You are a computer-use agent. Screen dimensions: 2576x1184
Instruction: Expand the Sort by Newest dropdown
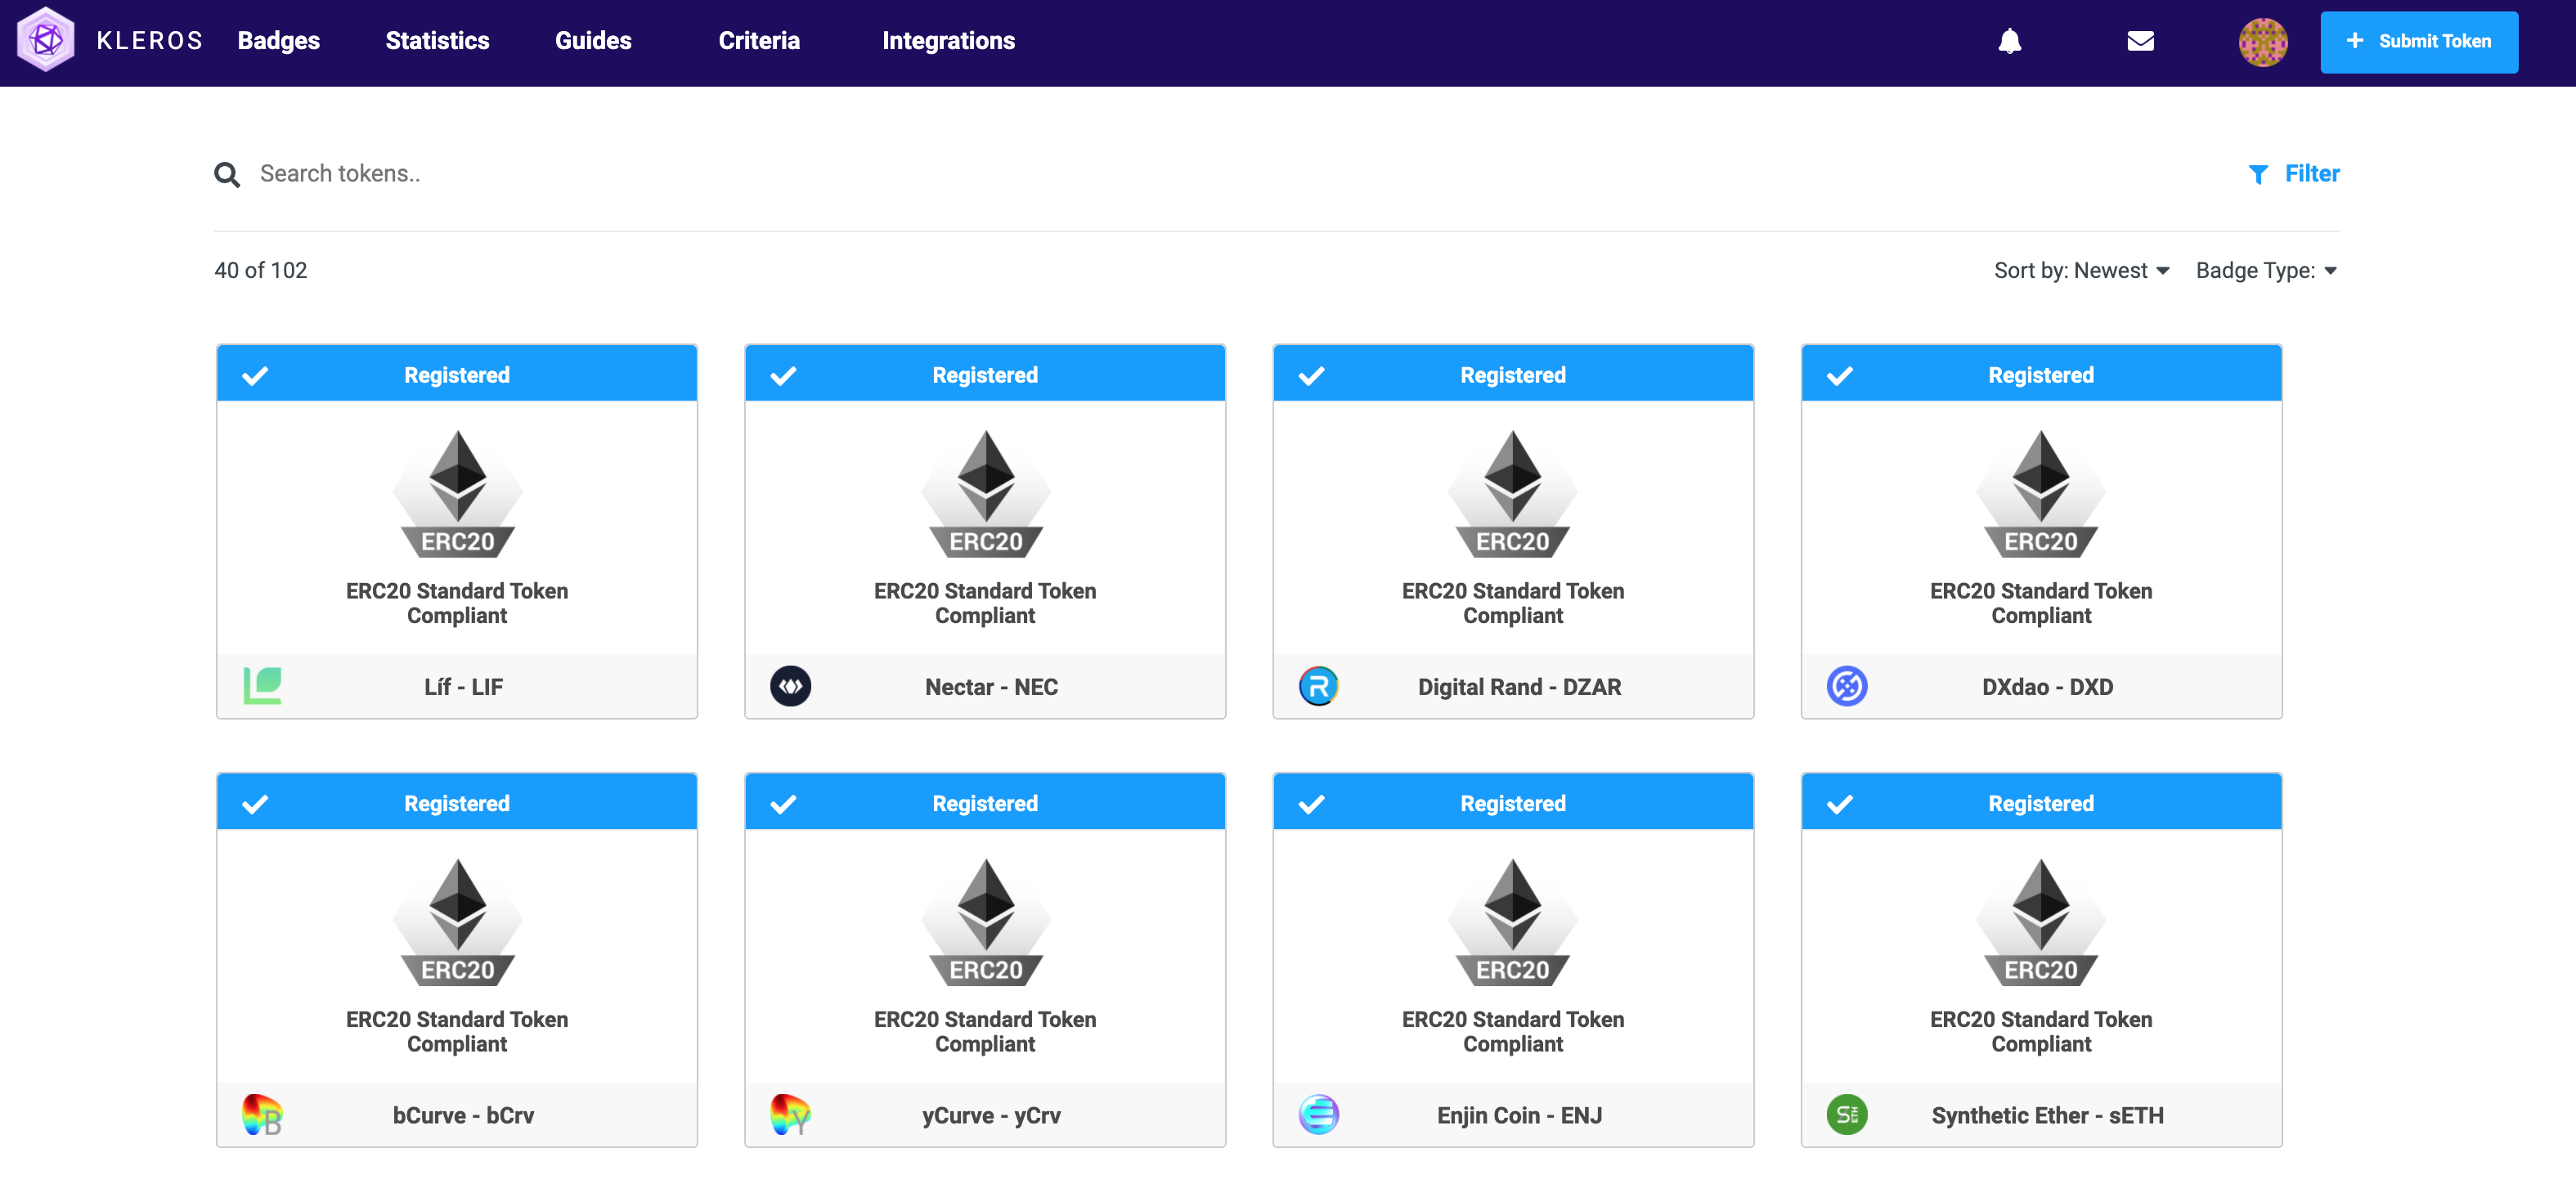click(x=2080, y=270)
